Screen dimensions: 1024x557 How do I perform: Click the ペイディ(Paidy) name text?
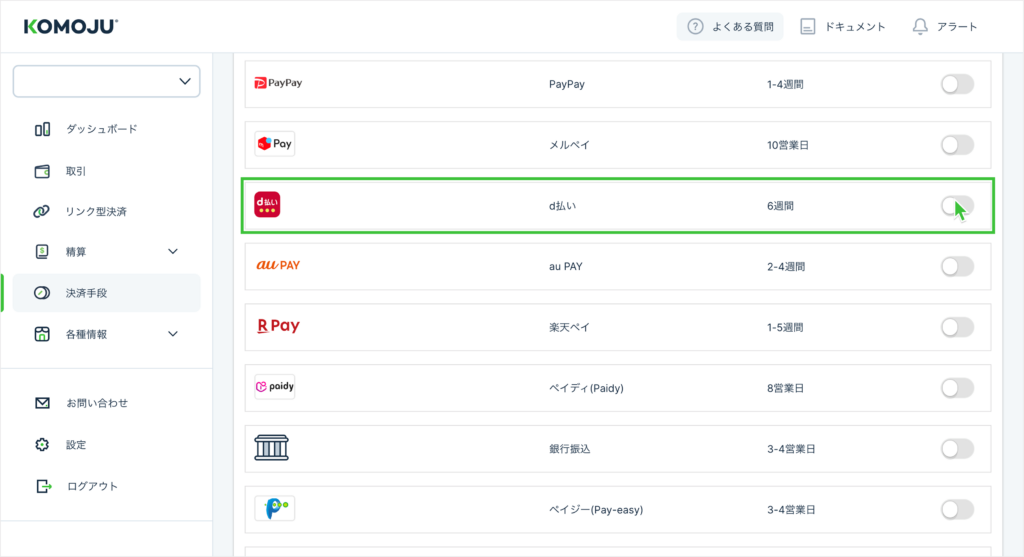[586, 388]
